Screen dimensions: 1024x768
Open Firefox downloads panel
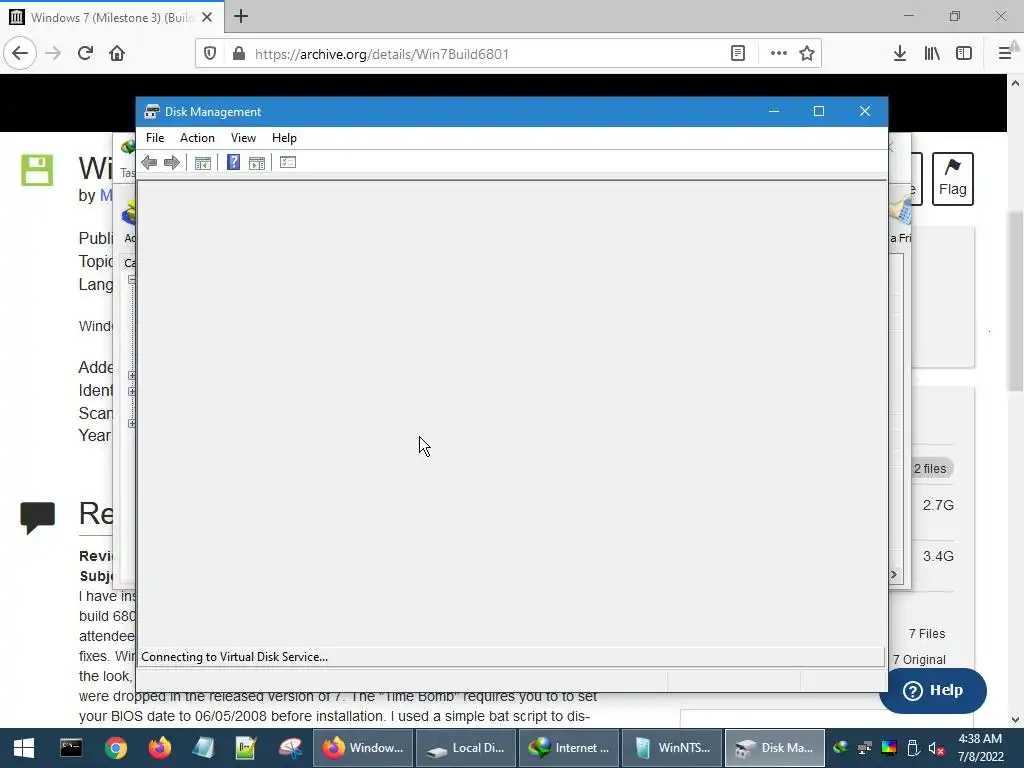click(900, 54)
